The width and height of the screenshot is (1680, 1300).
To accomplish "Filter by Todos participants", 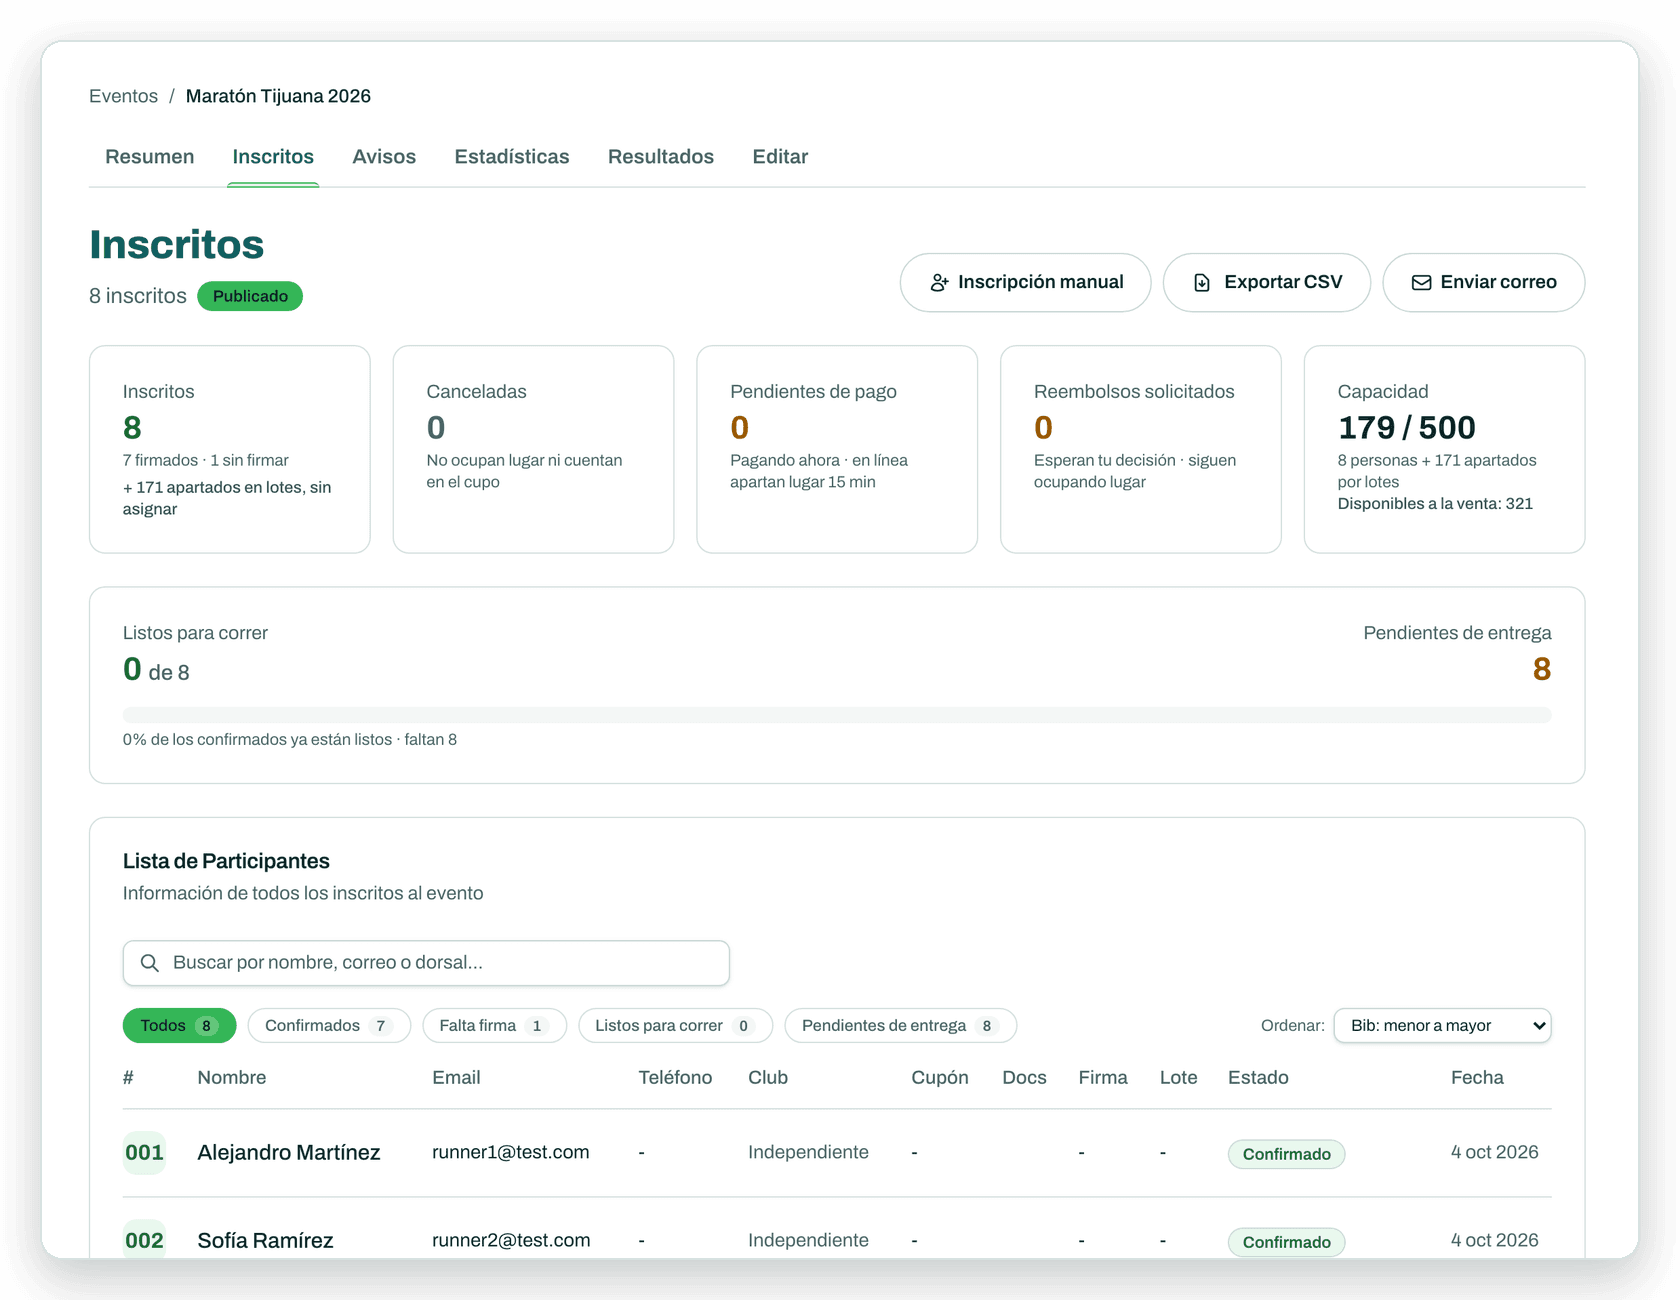I will tap(179, 1026).
